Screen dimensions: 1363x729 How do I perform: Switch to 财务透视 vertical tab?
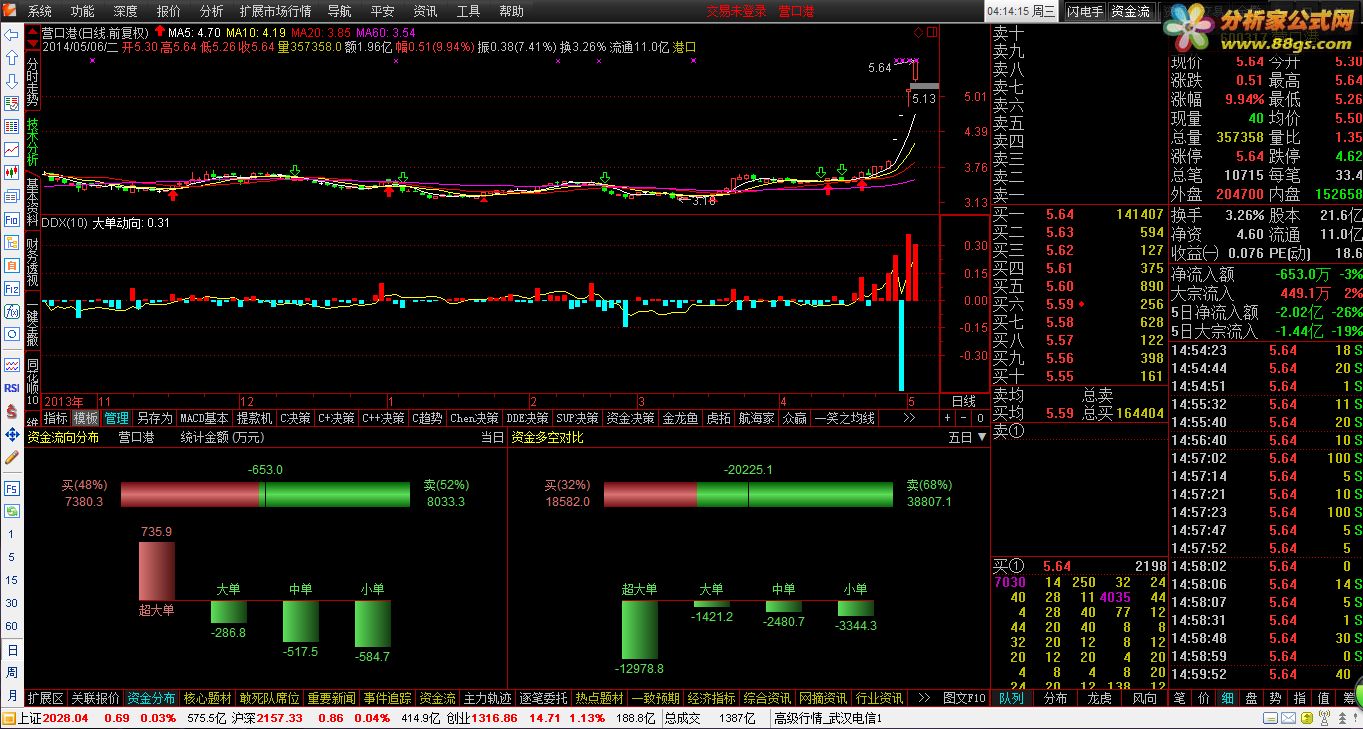click(32, 263)
